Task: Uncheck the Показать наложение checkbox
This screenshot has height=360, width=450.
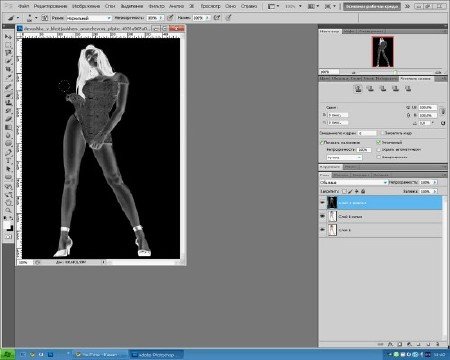Action: click(x=322, y=142)
